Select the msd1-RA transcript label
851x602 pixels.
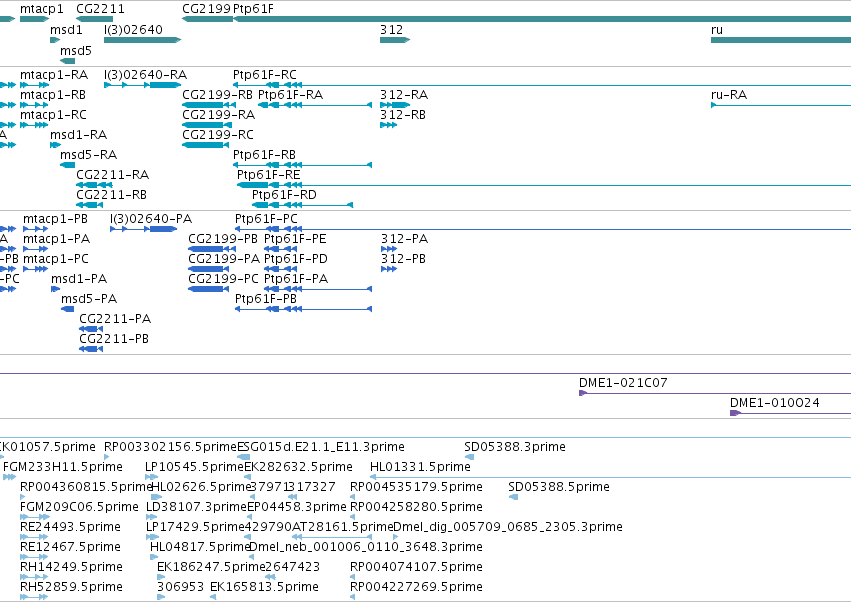(x=78, y=135)
